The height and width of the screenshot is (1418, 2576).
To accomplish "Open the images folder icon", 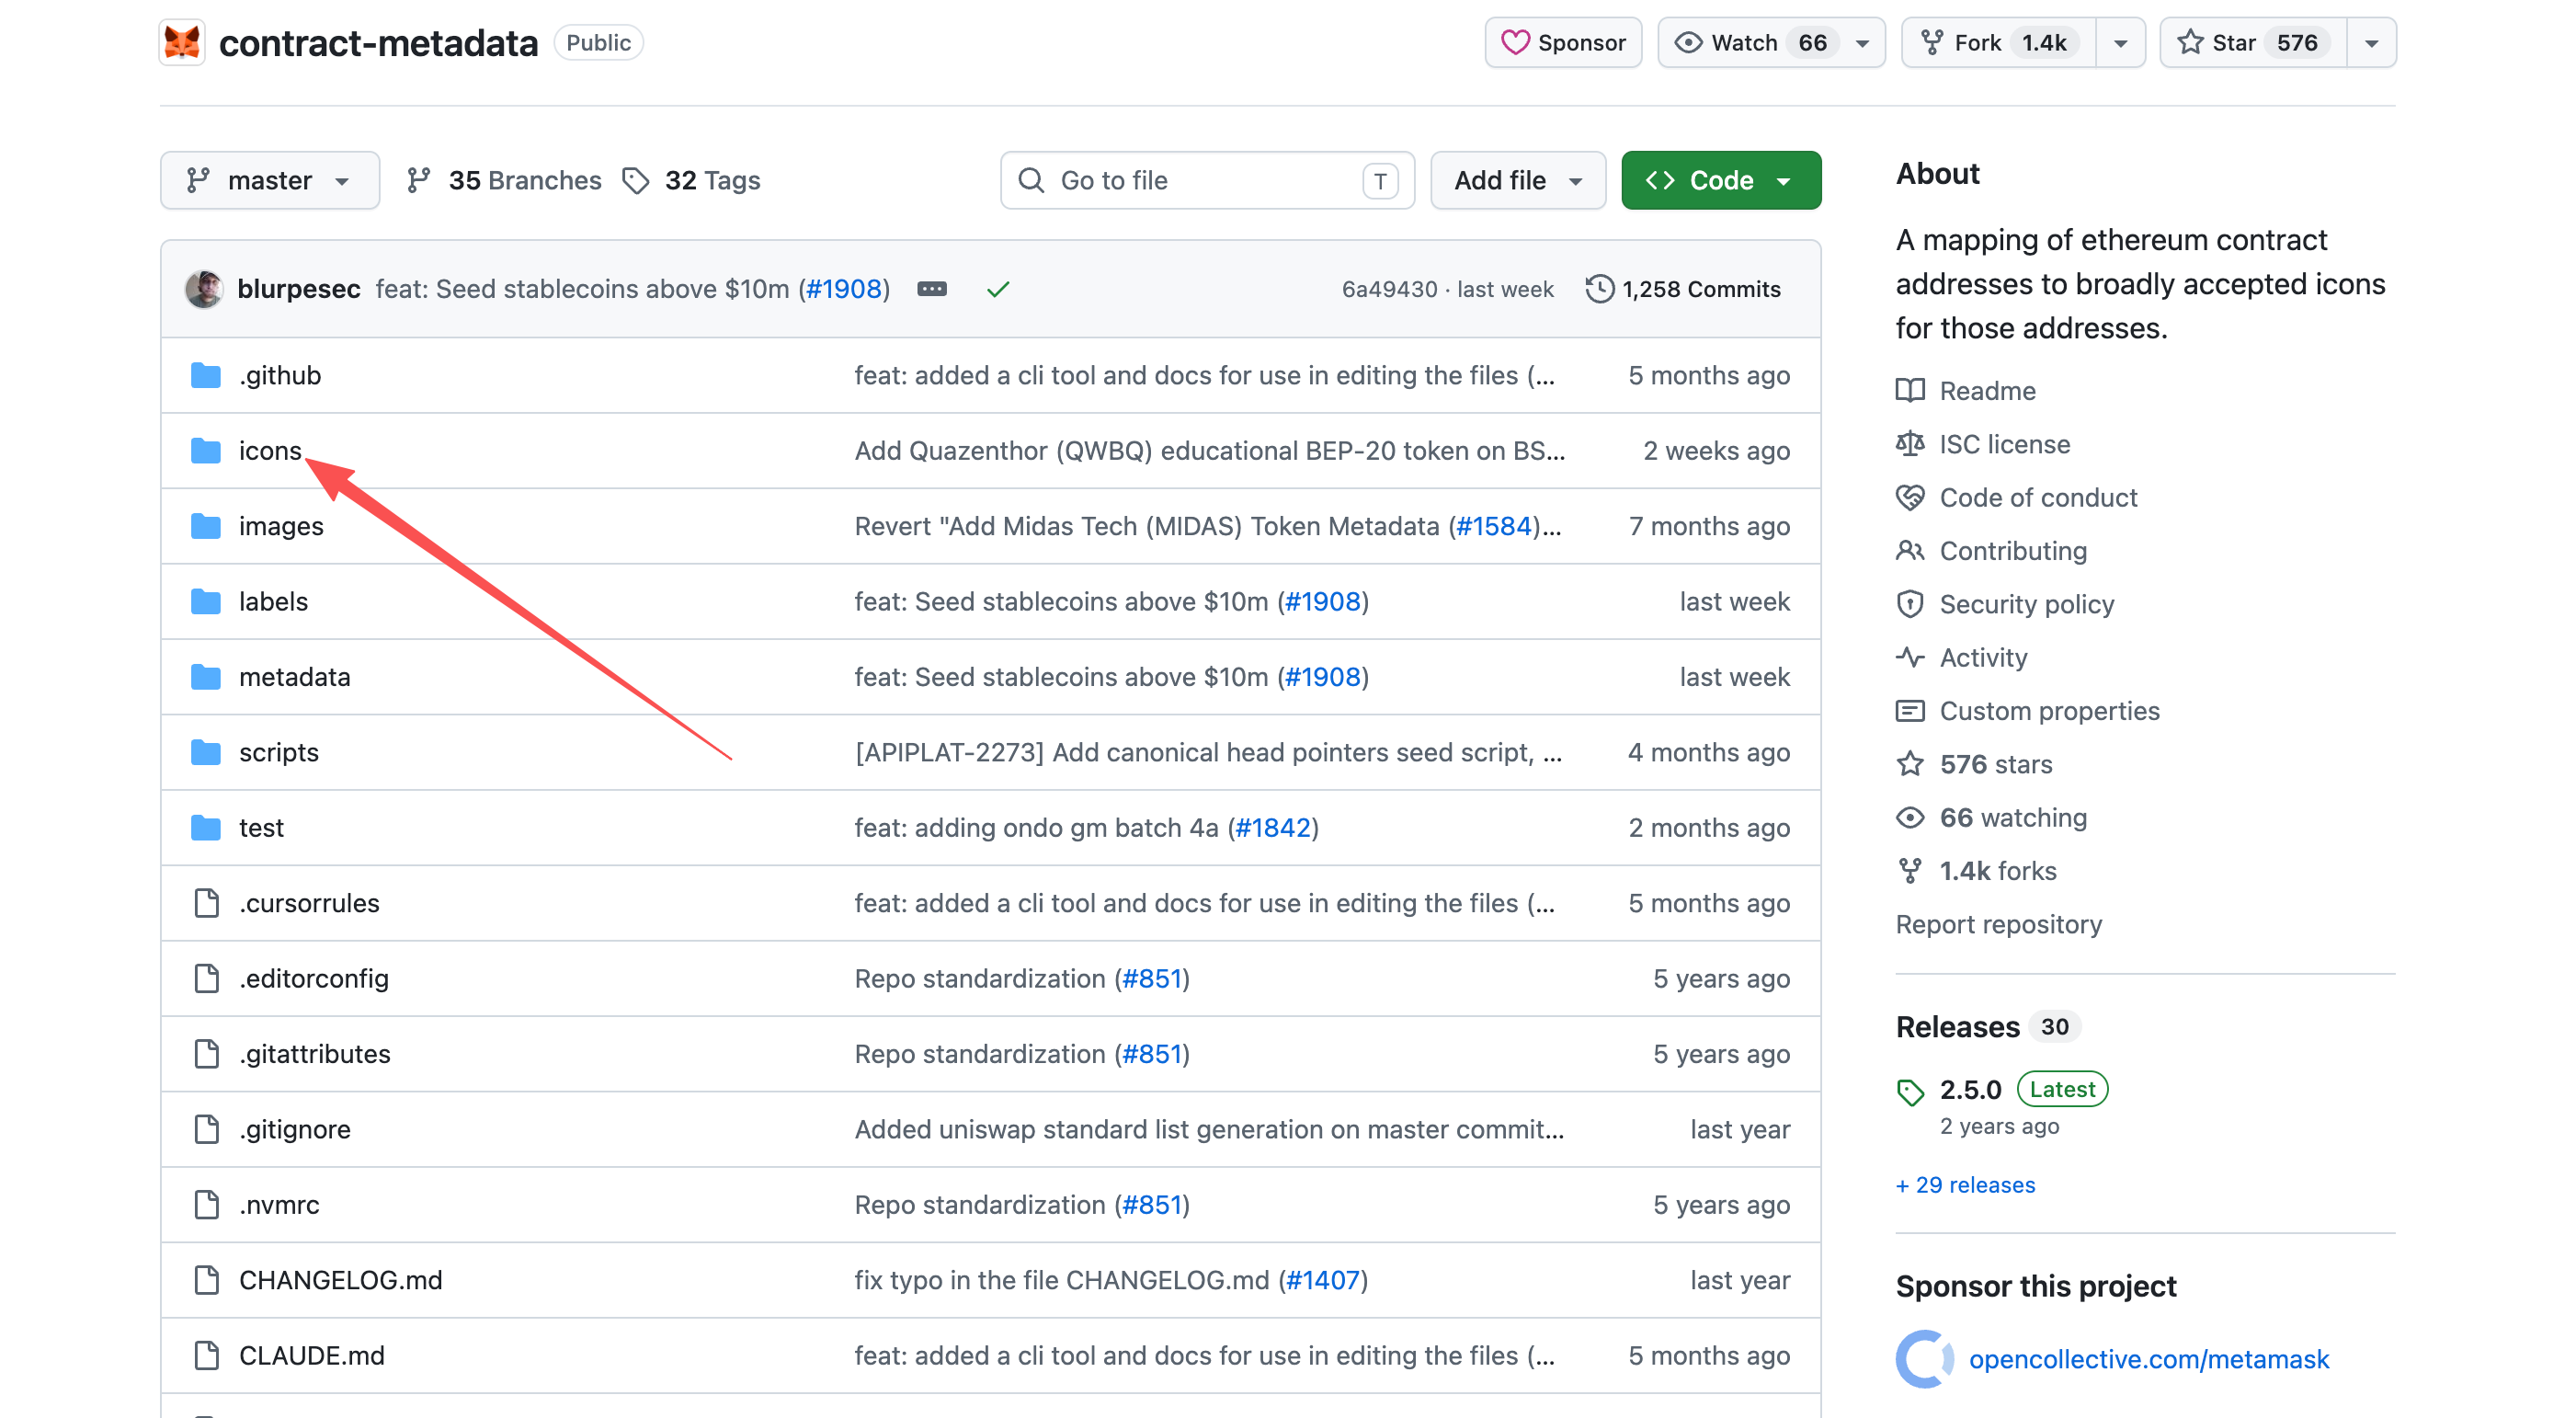I will click(206, 526).
